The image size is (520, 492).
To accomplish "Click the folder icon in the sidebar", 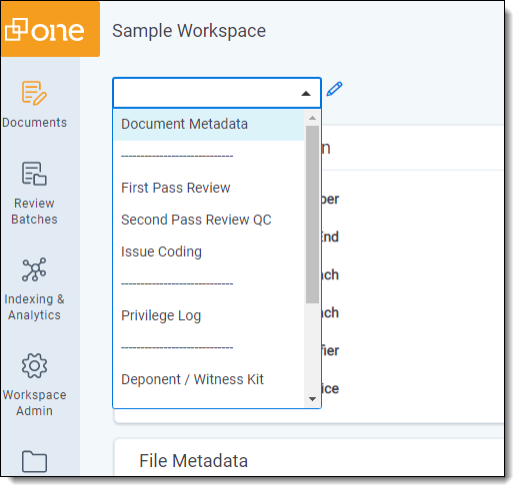I will 34,461.
